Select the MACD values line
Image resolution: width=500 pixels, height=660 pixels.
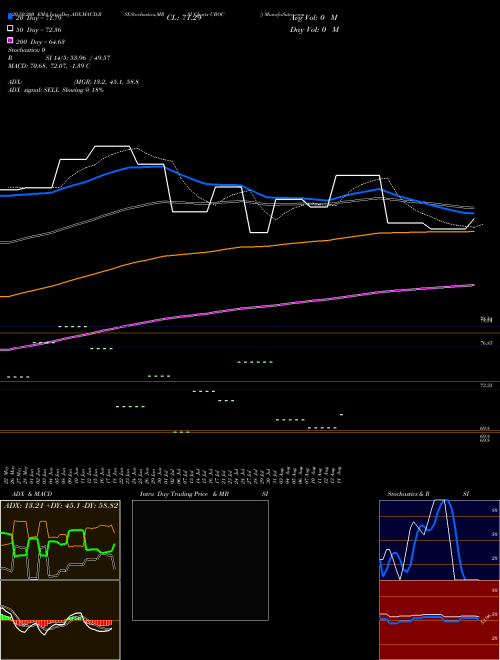pyautogui.click(x=49, y=66)
